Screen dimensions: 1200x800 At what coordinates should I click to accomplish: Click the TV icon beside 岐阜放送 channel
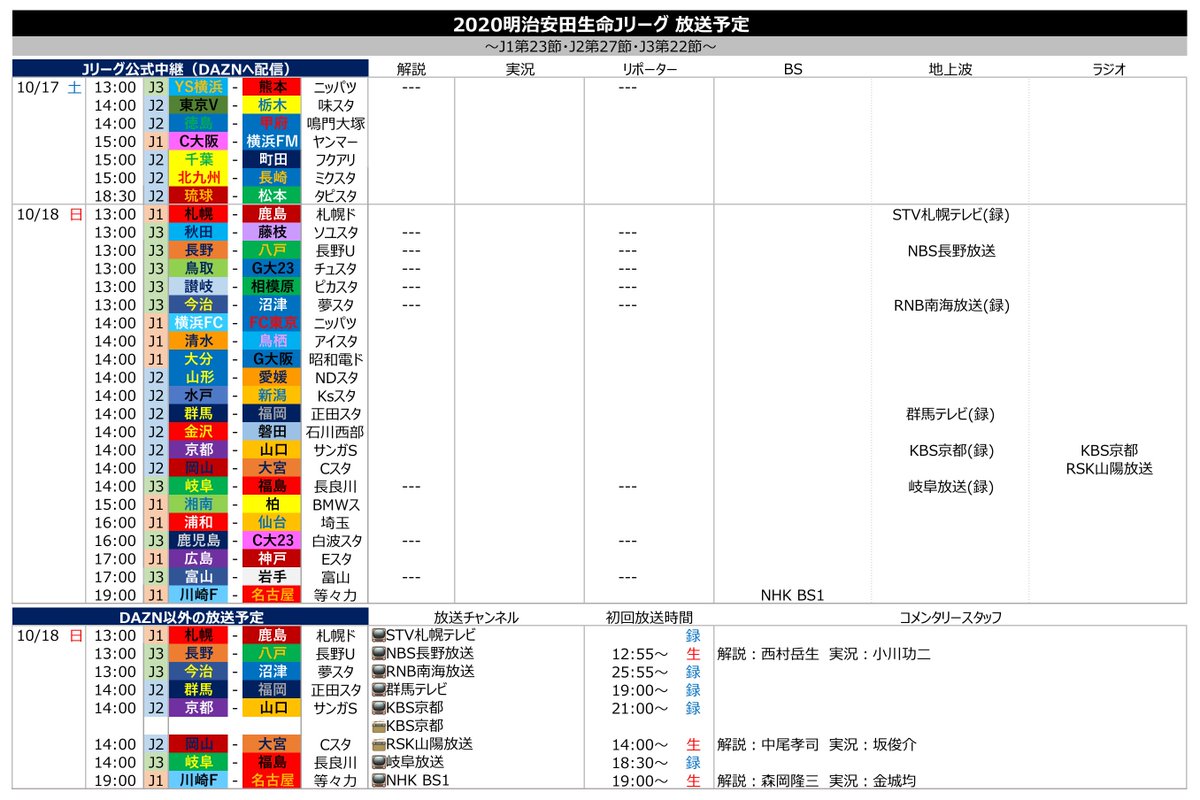coord(378,762)
